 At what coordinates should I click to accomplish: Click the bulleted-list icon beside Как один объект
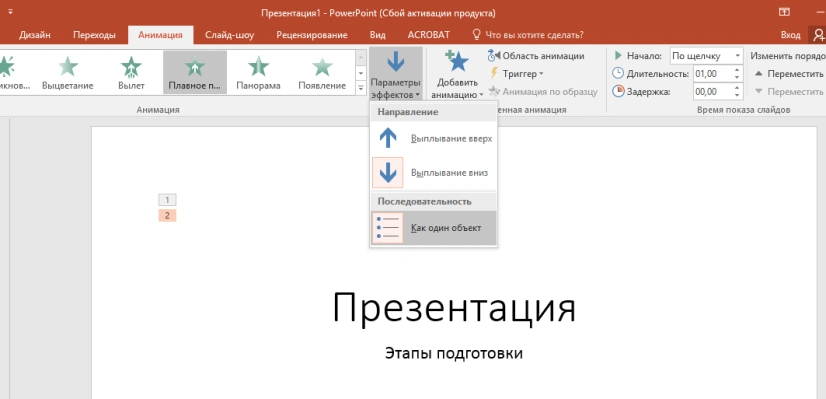[x=388, y=228]
